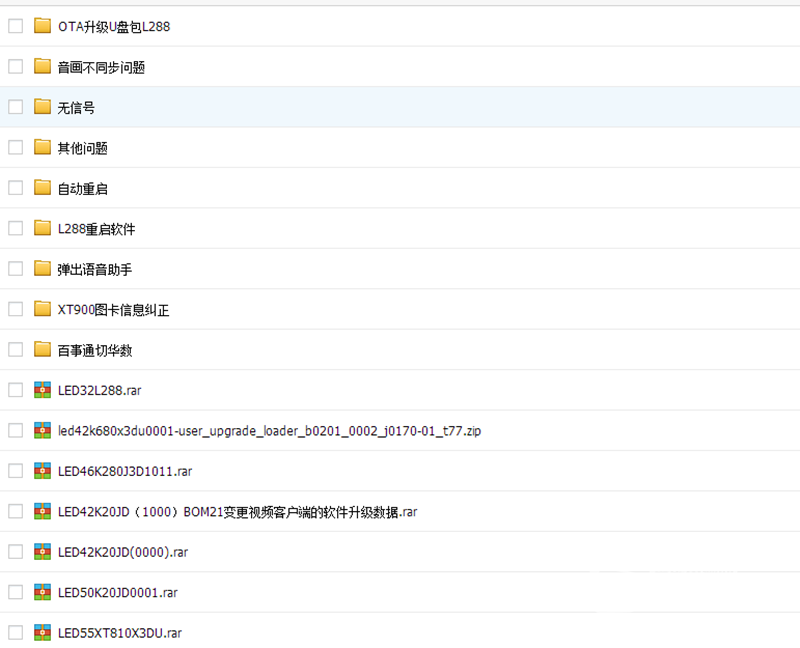Click folder icon beside 弹出语音助手
The width and height of the screenshot is (800, 648).
coord(42,268)
